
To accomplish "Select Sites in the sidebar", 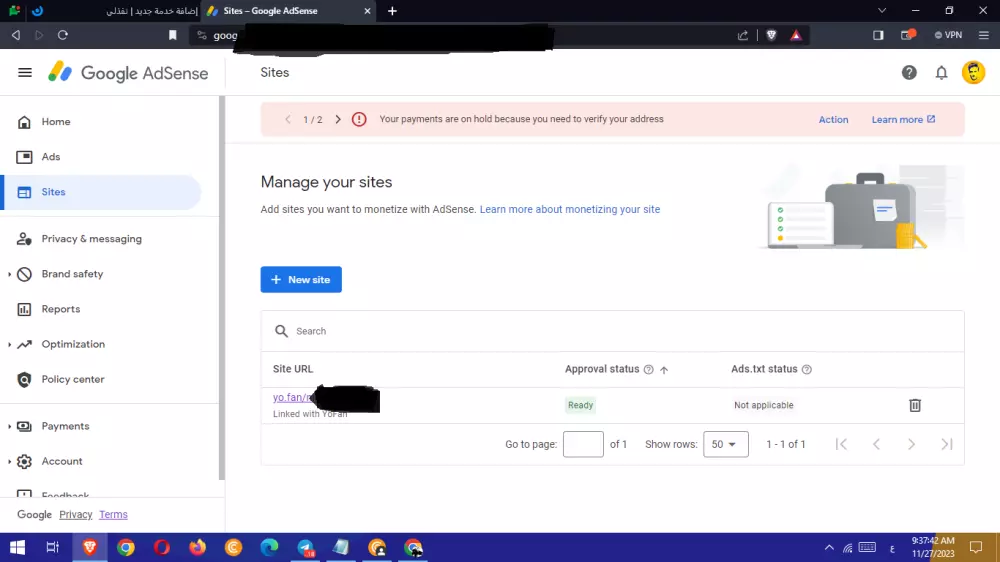I will coord(102,192).
